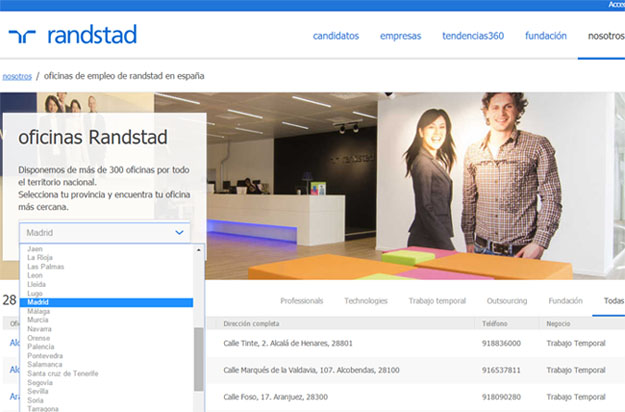Select Leon from province list
625x412 pixels.
tap(35, 275)
